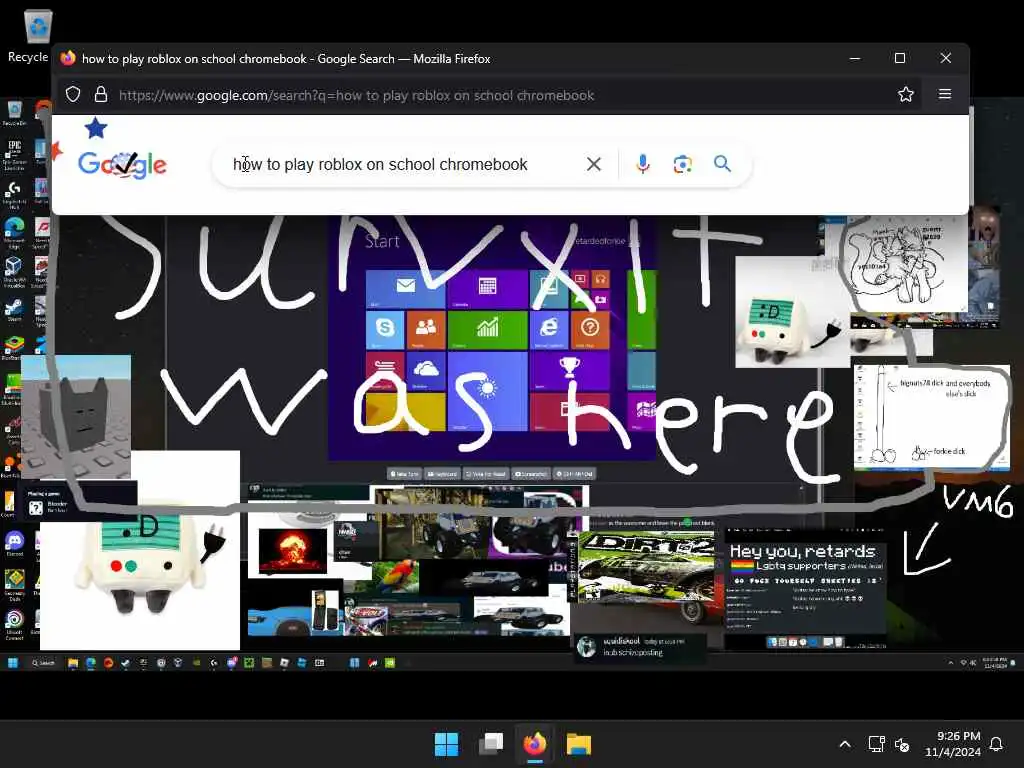Open the Firefox hamburger application menu
Image resolution: width=1024 pixels, height=768 pixels.
click(x=944, y=94)
